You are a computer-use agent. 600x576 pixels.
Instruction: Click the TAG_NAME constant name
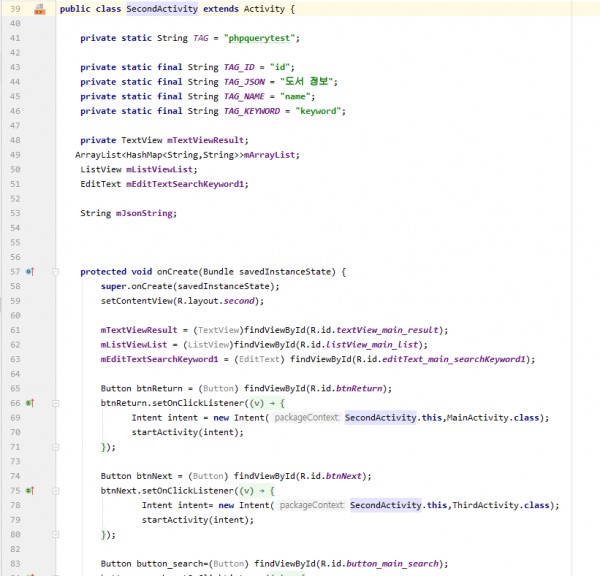(x=244, y=96)
